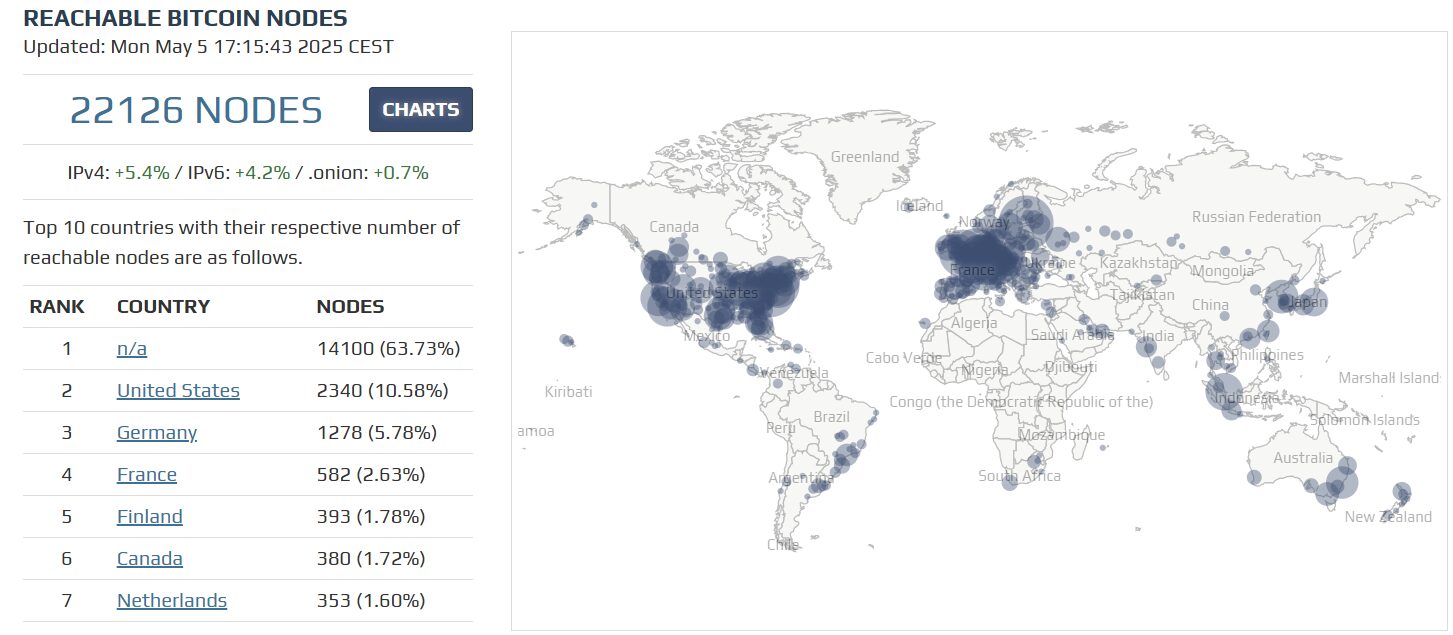Click the Greenland label on the map
Image resolution: width=1453 pixels, height=635 pixels.
[866, 157]
